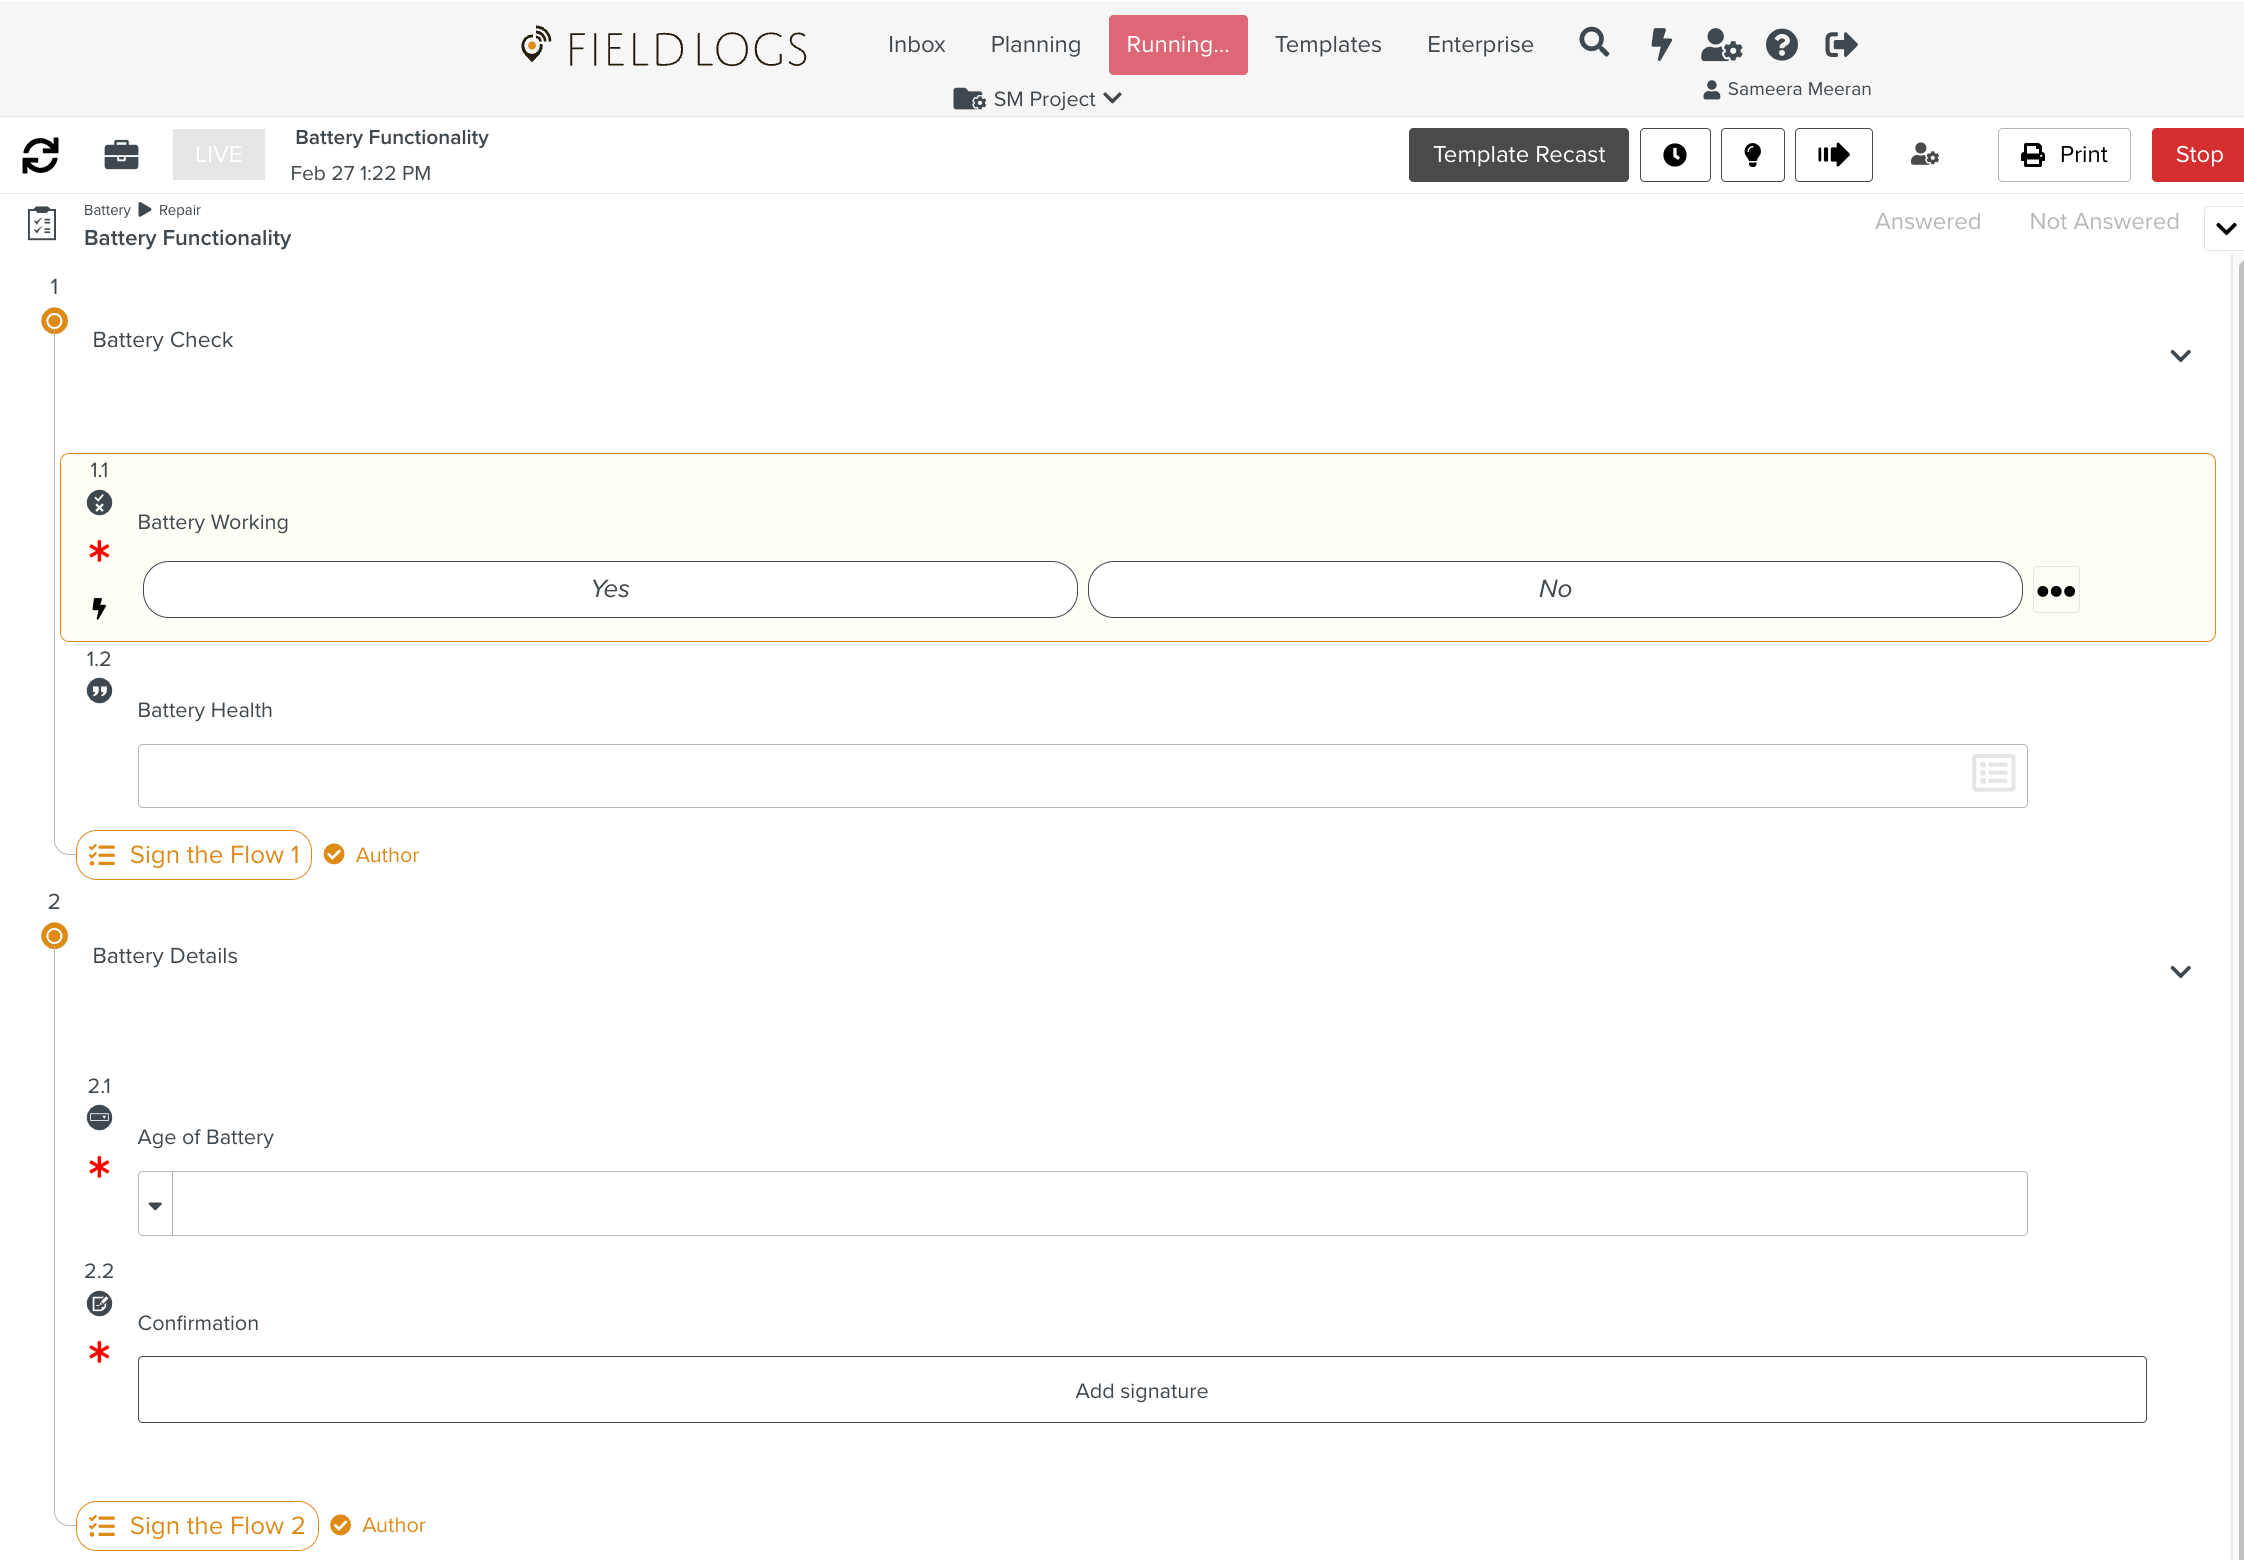Screen dimensions: 2244x1560
Task: Open the Inbox tab
Action: (x=916, y=45)
